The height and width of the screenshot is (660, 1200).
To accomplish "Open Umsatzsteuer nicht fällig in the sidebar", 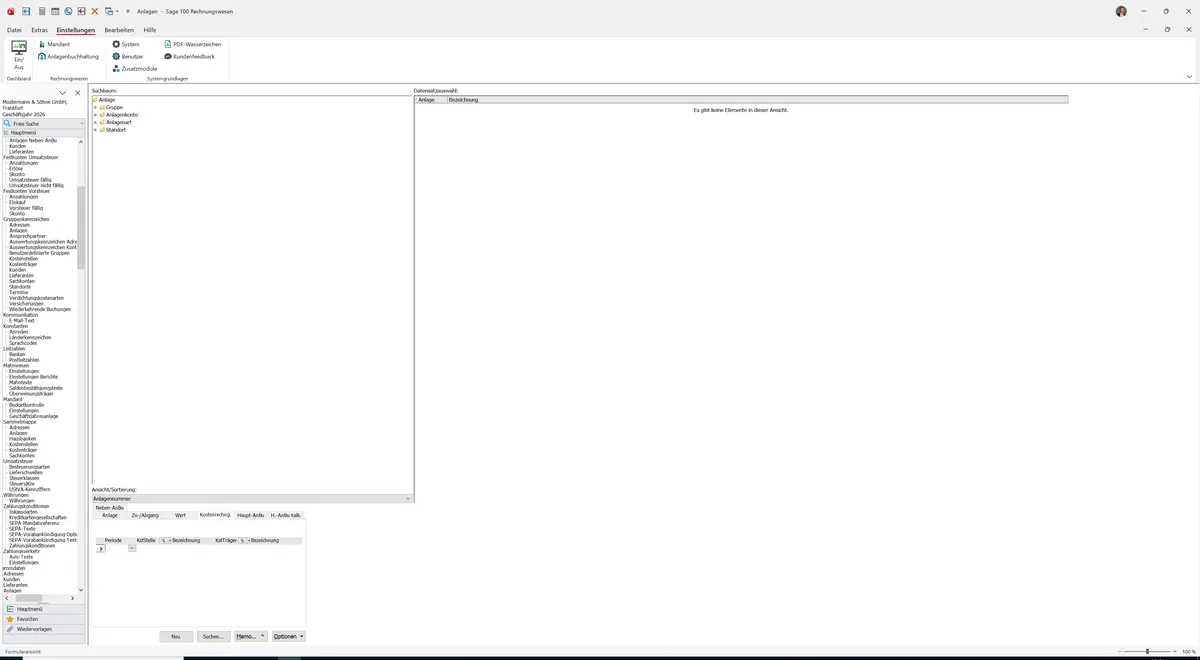I will pos(36,185).
